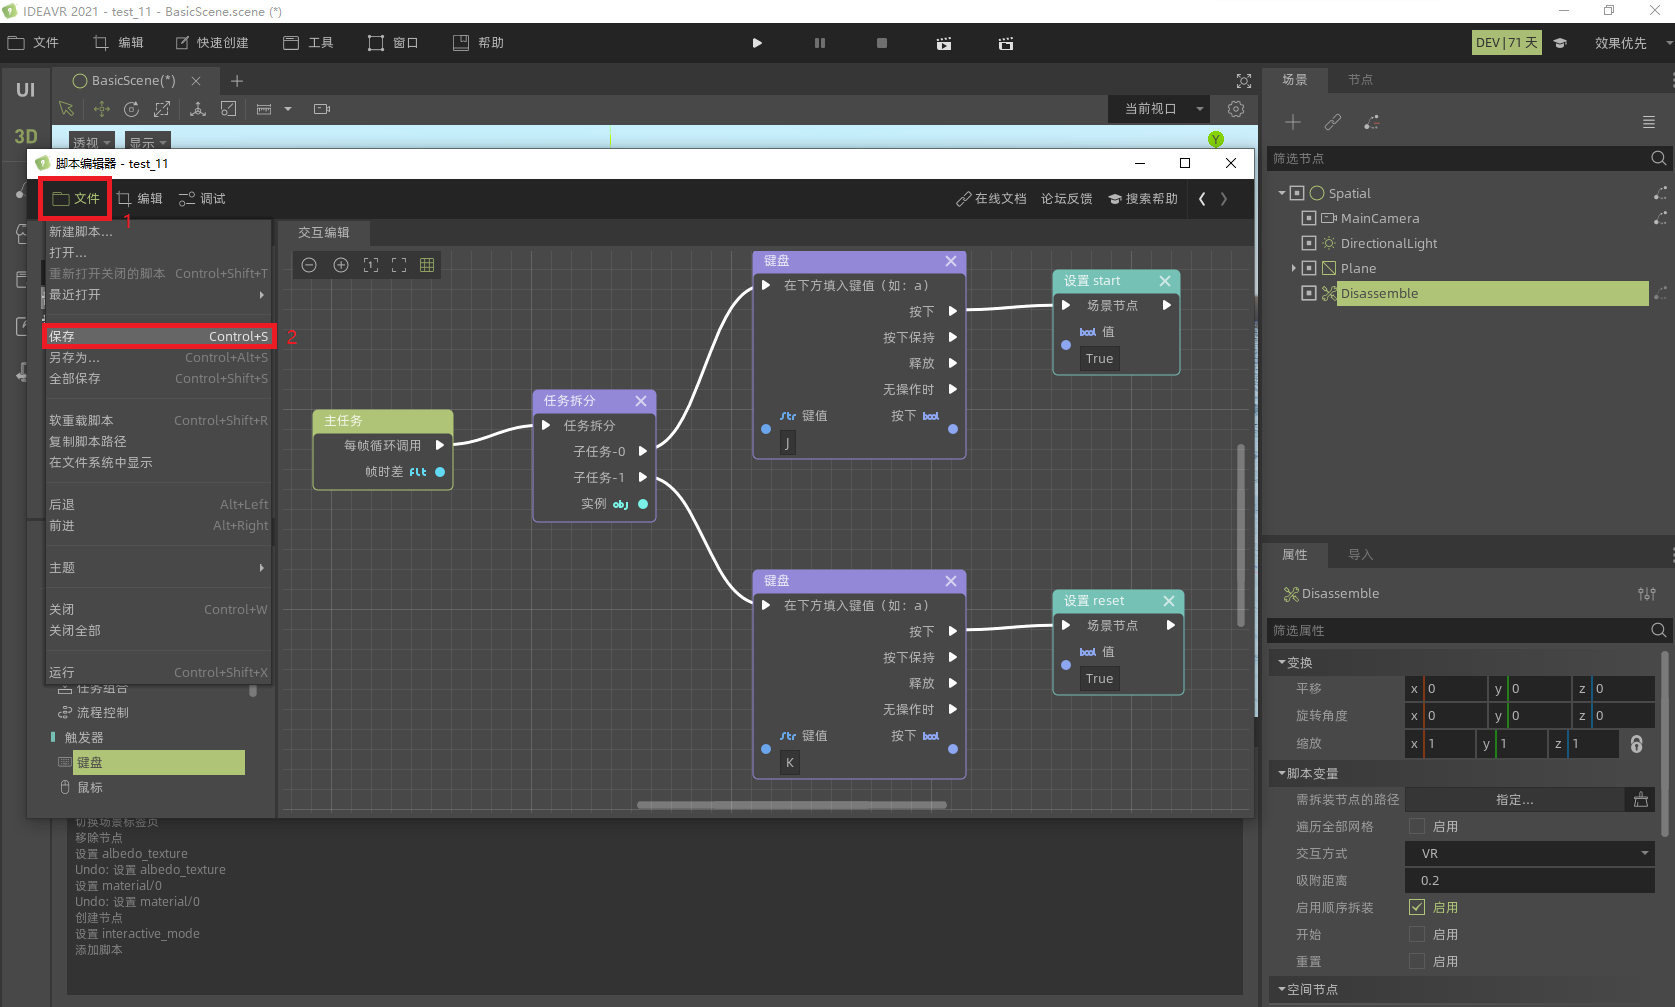The width and height of the screenshot is (1675, 1007).
Task: Open the 效果优先 quality dropdown
Action: [x=1631, y=43]
